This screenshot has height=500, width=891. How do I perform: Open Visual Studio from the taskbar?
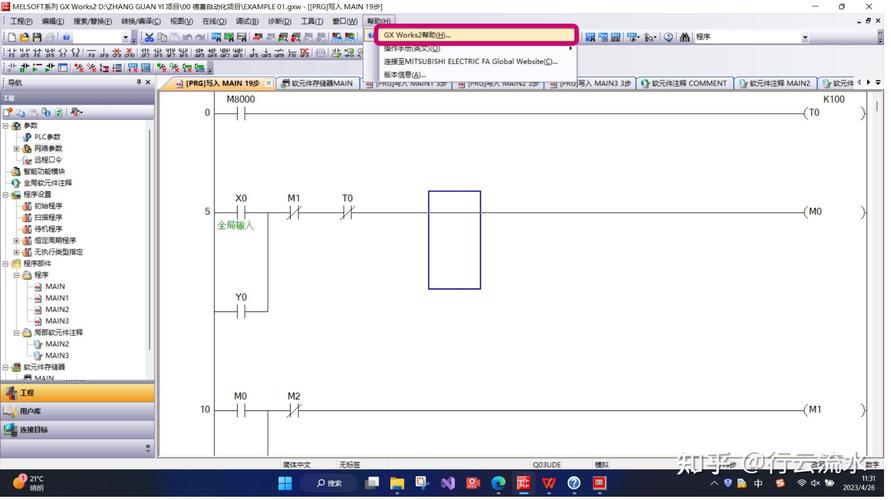click(447, 484)
